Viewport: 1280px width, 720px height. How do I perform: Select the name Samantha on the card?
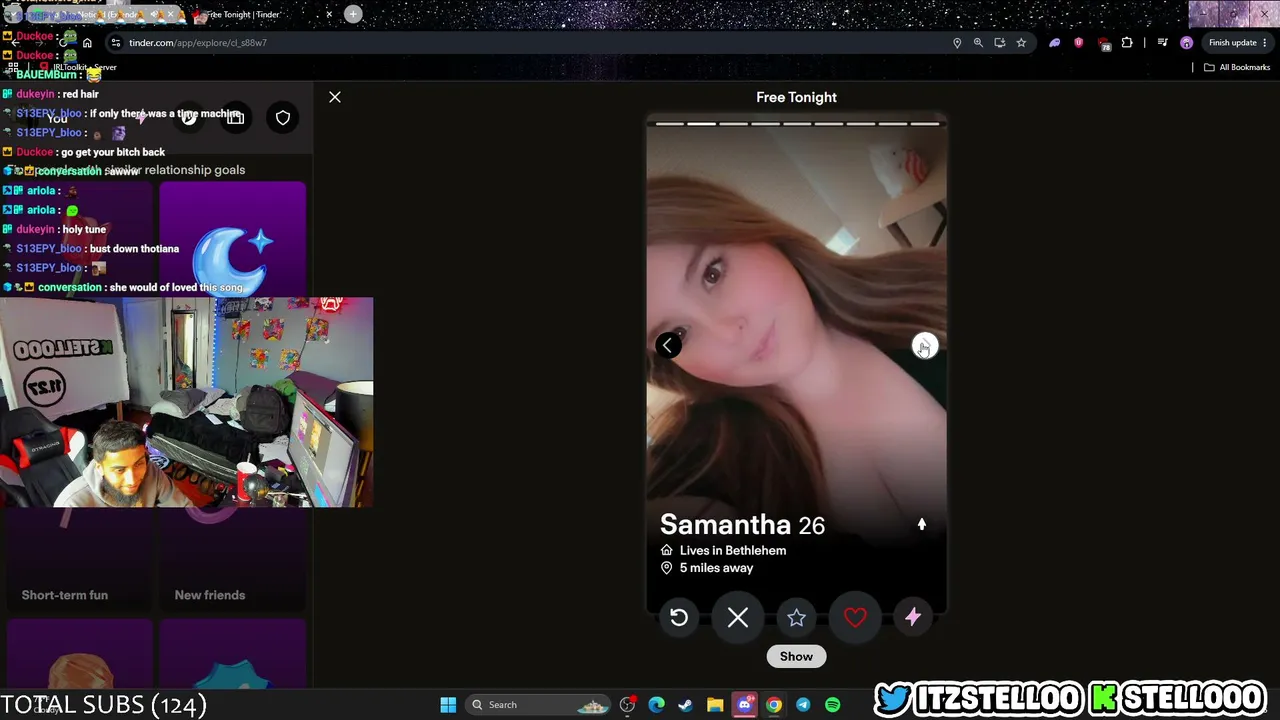[726, 524]
